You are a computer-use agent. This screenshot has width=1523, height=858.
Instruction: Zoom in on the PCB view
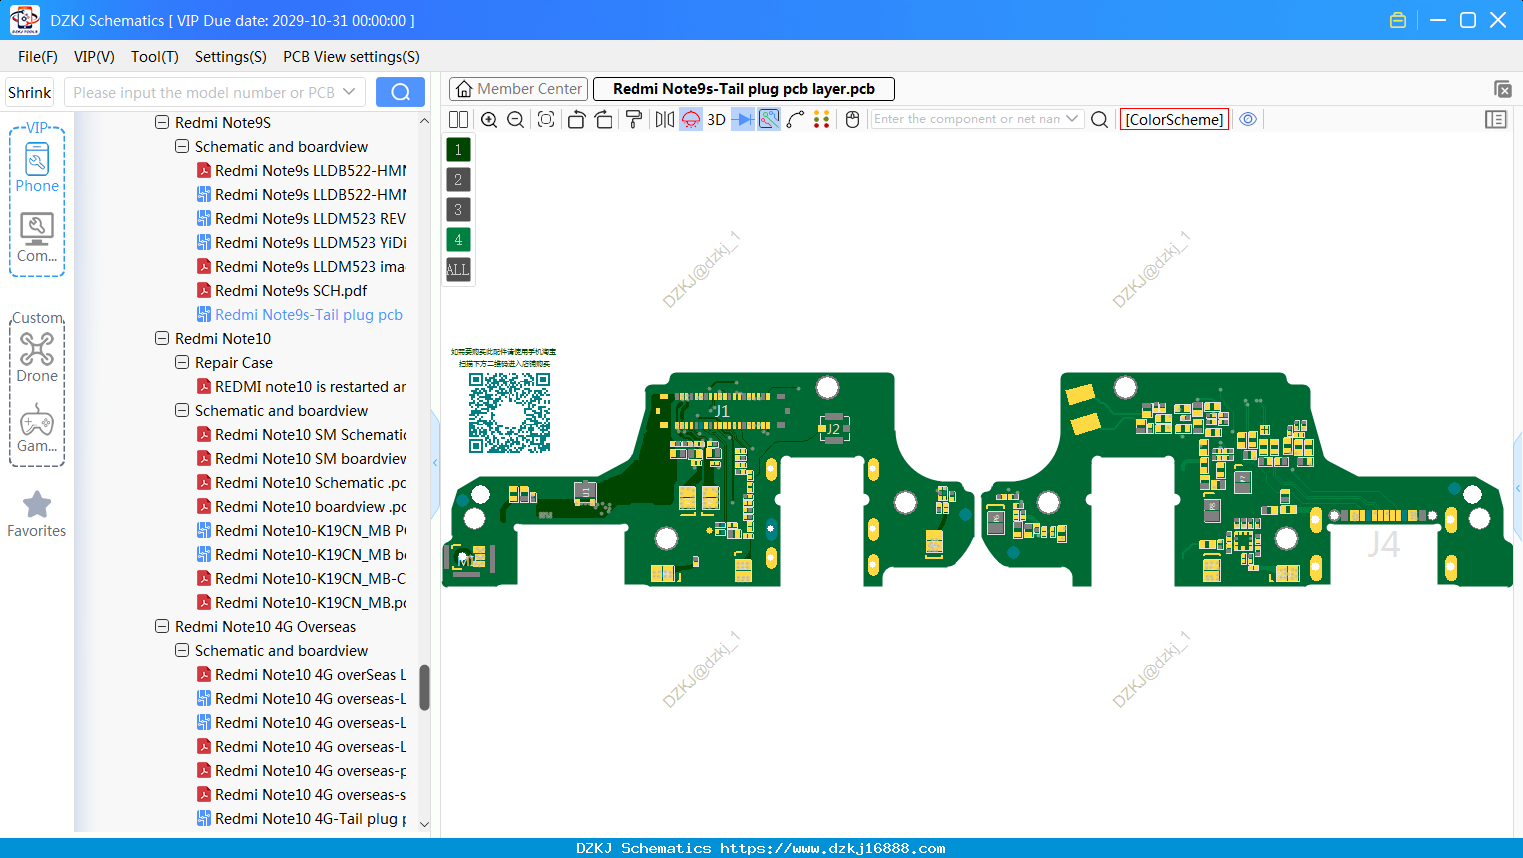pyautogui.click(x=489, y=119)
